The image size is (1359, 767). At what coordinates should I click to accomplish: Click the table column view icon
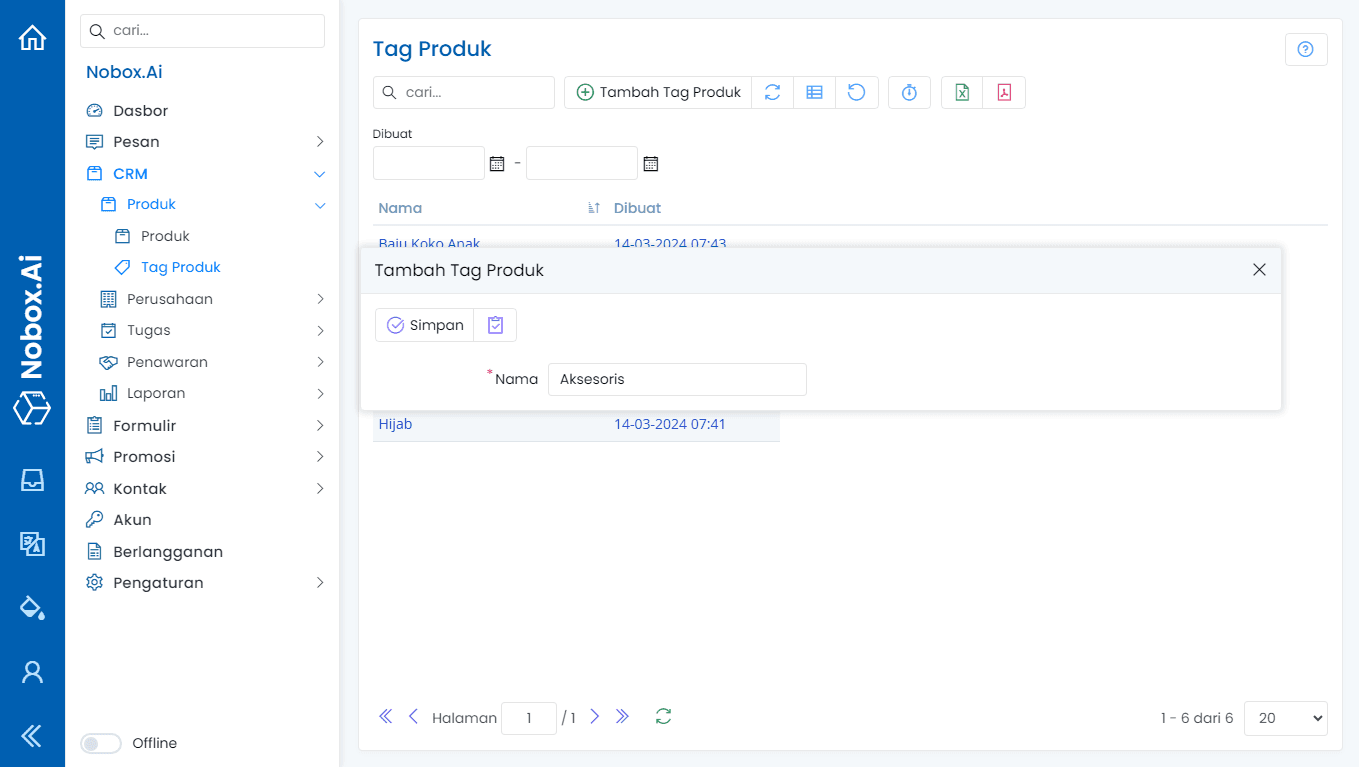coord(814,93)
